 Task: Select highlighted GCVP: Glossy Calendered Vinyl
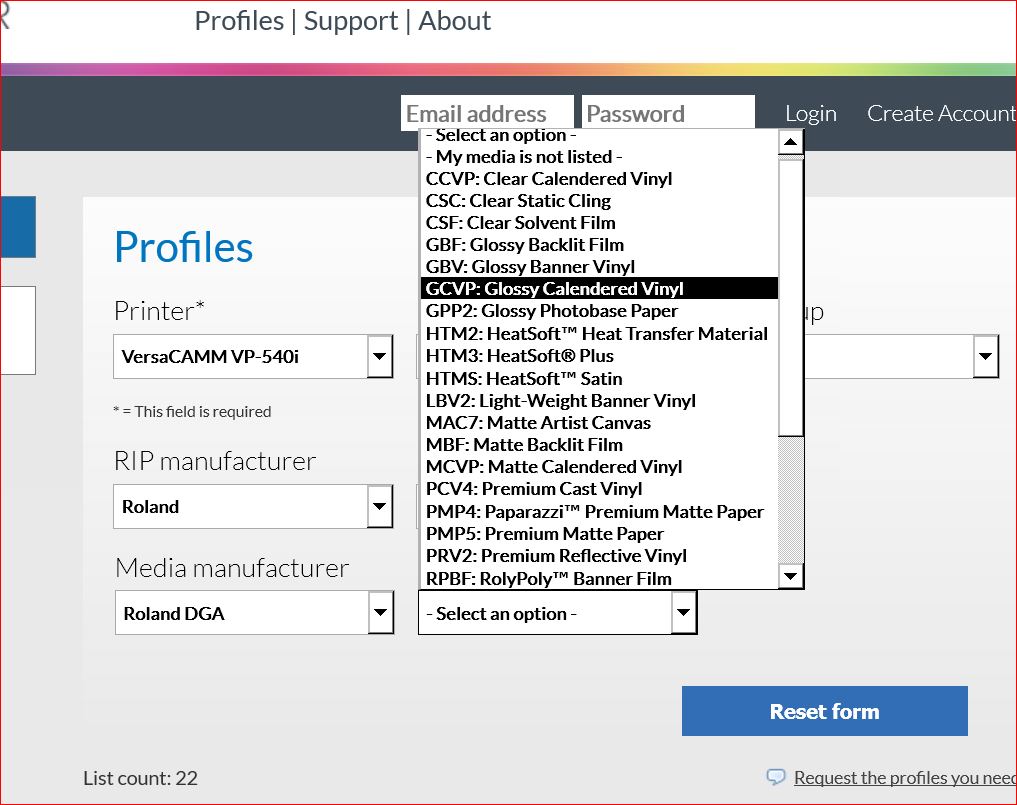click(x=599, y=289)
